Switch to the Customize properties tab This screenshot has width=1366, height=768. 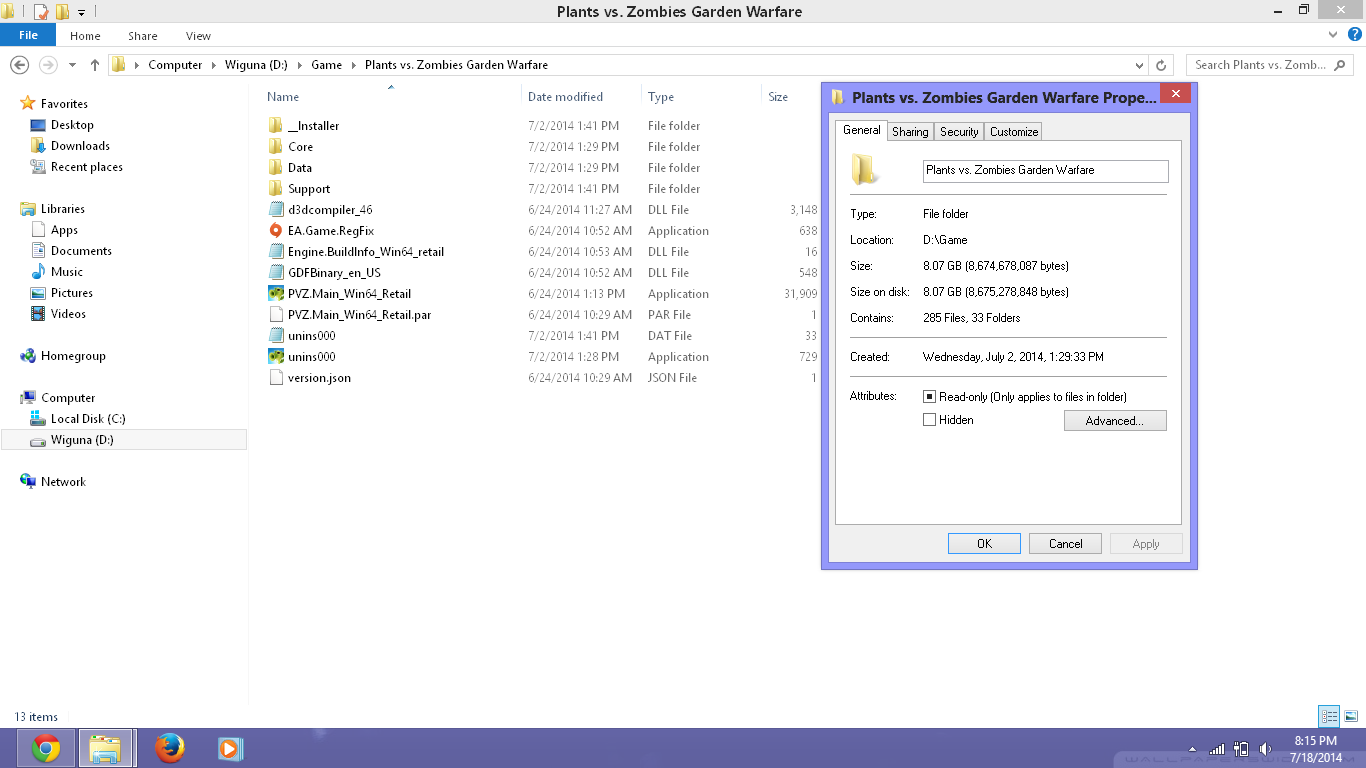1014,132
